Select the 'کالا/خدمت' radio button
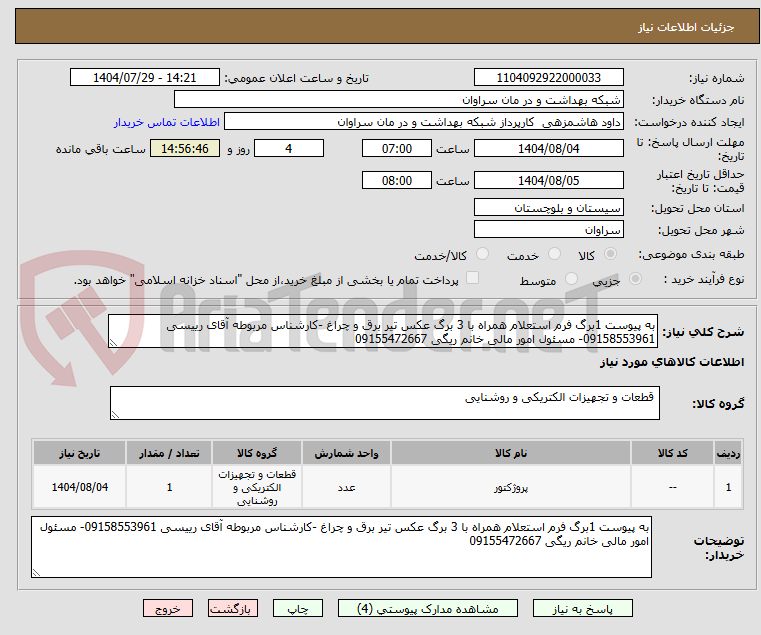The width and height of the screenshot is (761, 635). tap(482, 254)
